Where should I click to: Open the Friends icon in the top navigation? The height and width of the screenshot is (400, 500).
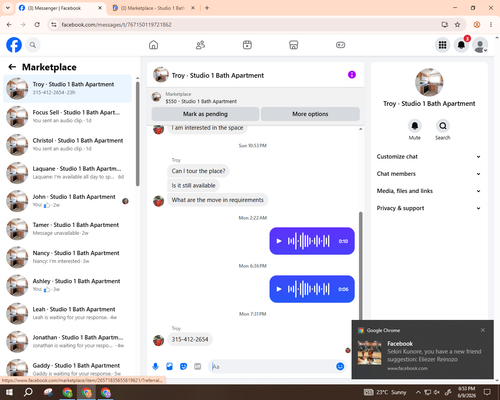pyautogui.click(x=200, y=45)
